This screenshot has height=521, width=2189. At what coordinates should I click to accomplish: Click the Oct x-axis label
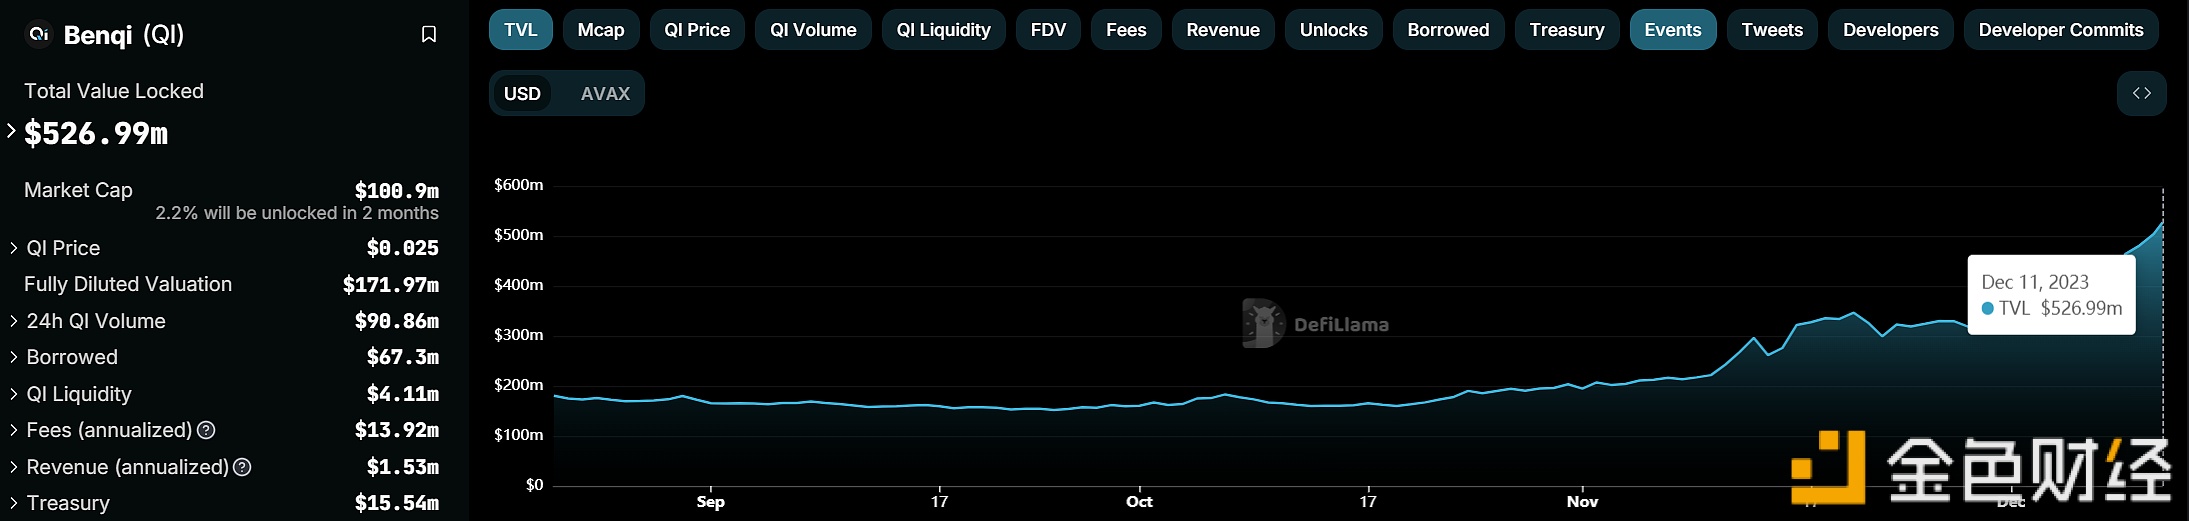coord(1139,502)
